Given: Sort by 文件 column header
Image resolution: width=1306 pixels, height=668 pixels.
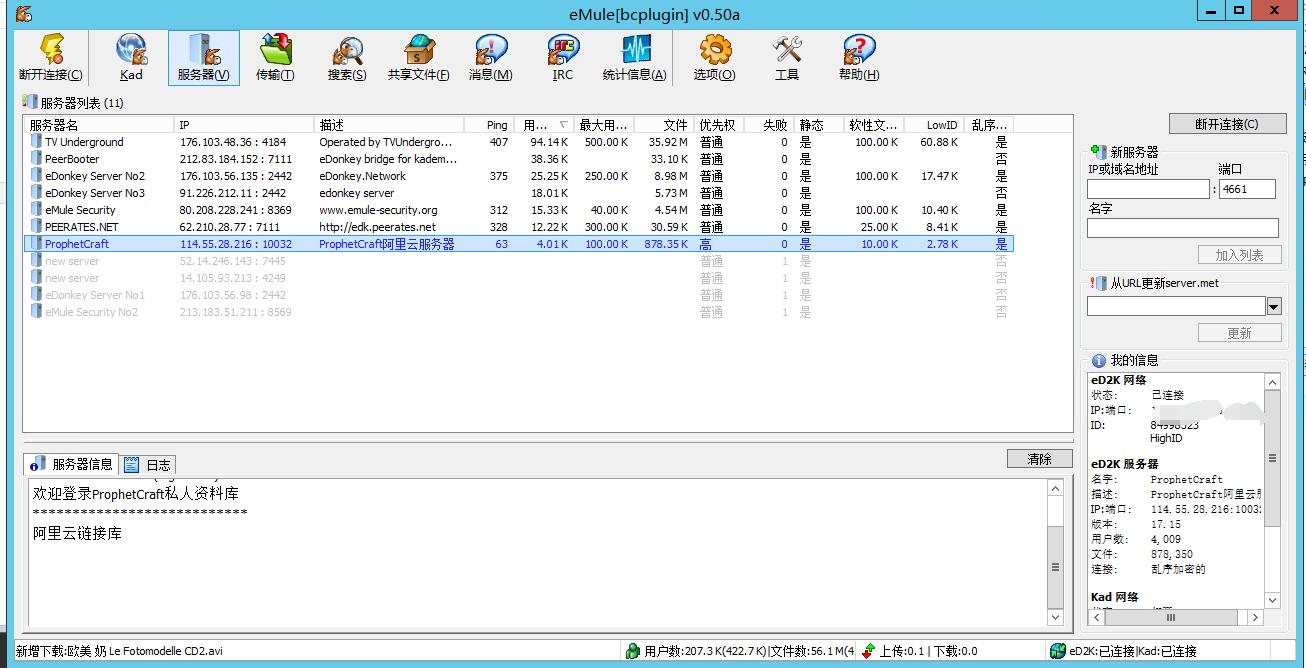Looking at the screenshot, I should point(663,125).
